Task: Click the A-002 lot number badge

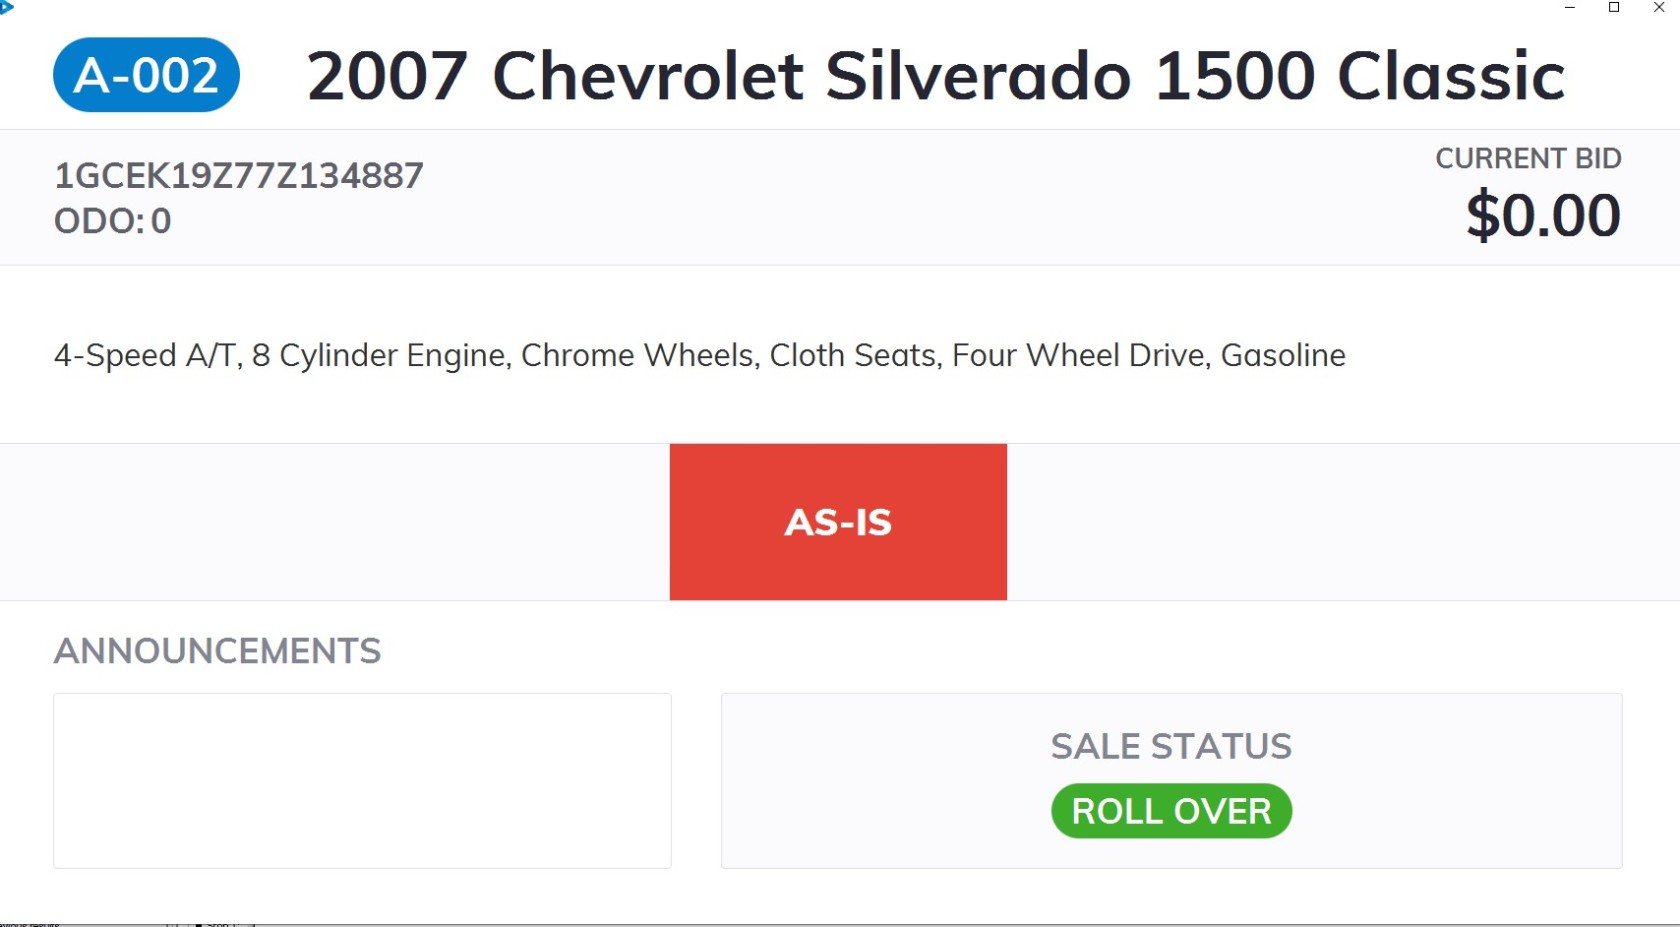Action: [x=146, y=75]
